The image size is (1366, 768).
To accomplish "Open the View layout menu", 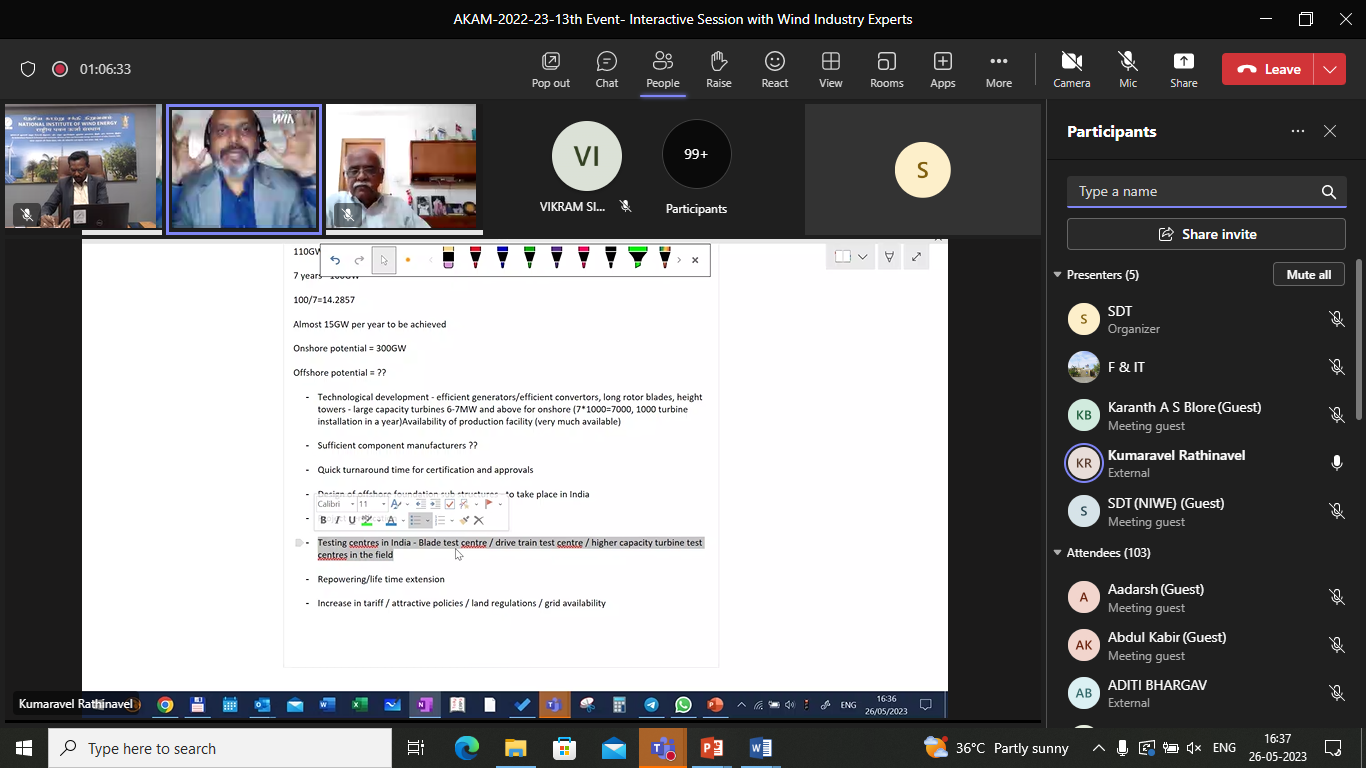I will [x=830, y=69].
